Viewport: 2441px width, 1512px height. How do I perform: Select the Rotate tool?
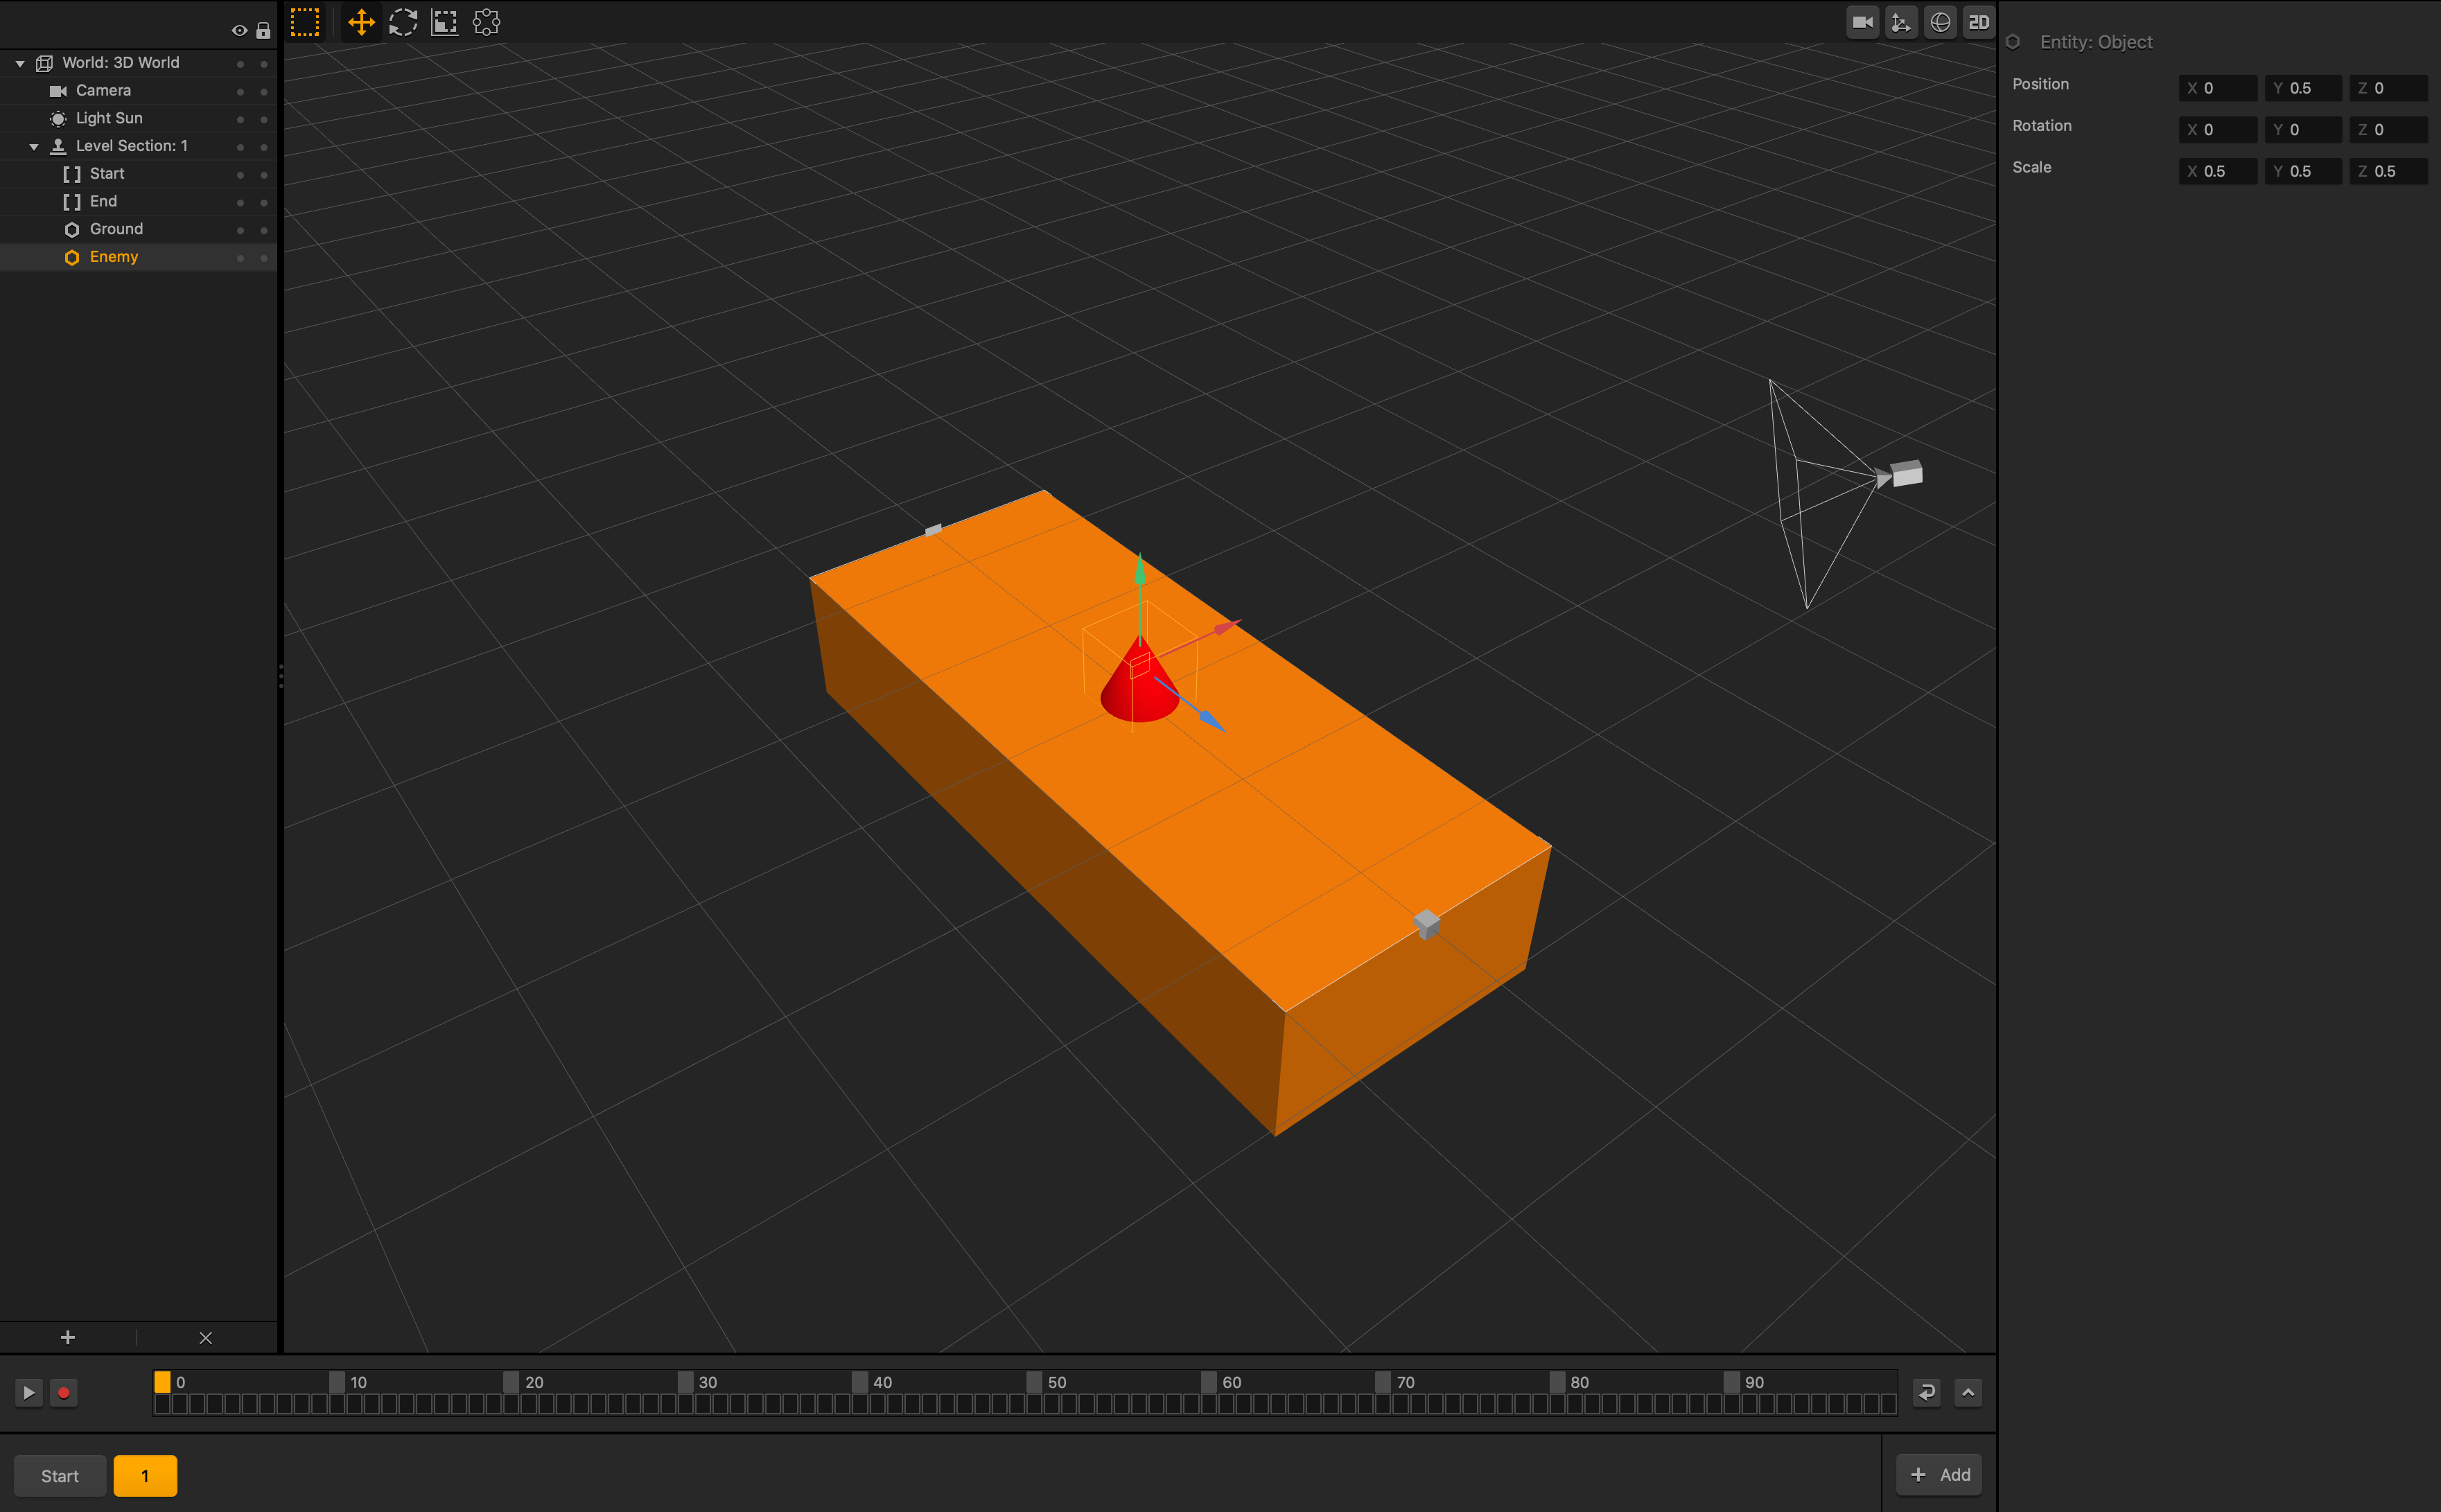(403, 22)
